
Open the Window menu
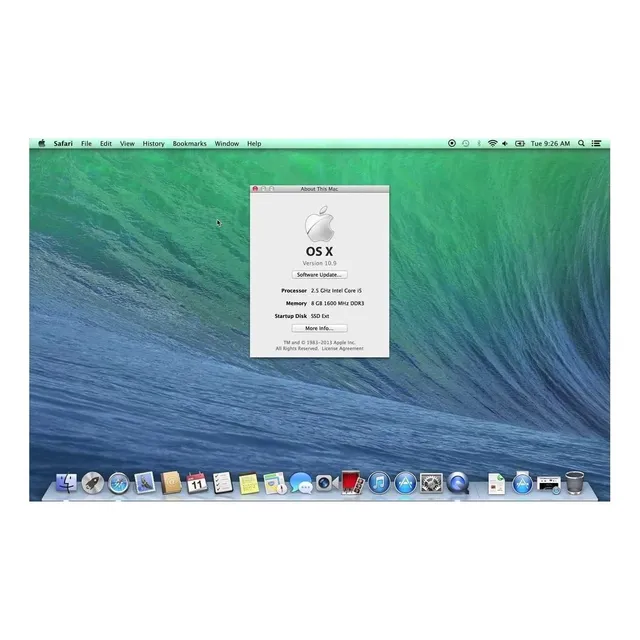pos(227,143)
